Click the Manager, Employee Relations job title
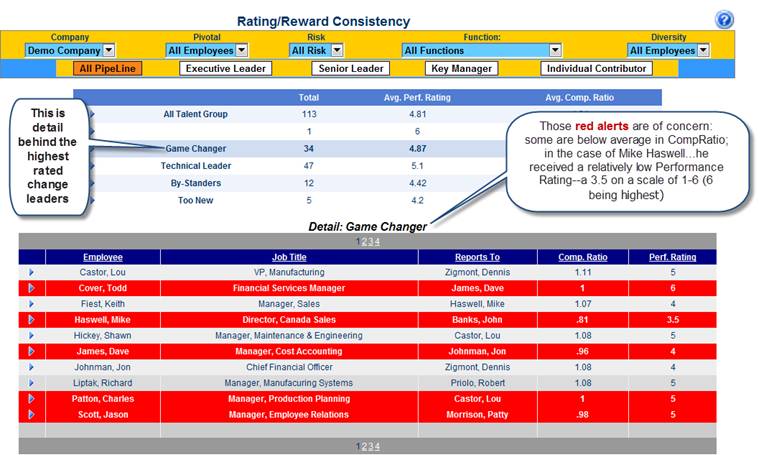 coord(289,415)
